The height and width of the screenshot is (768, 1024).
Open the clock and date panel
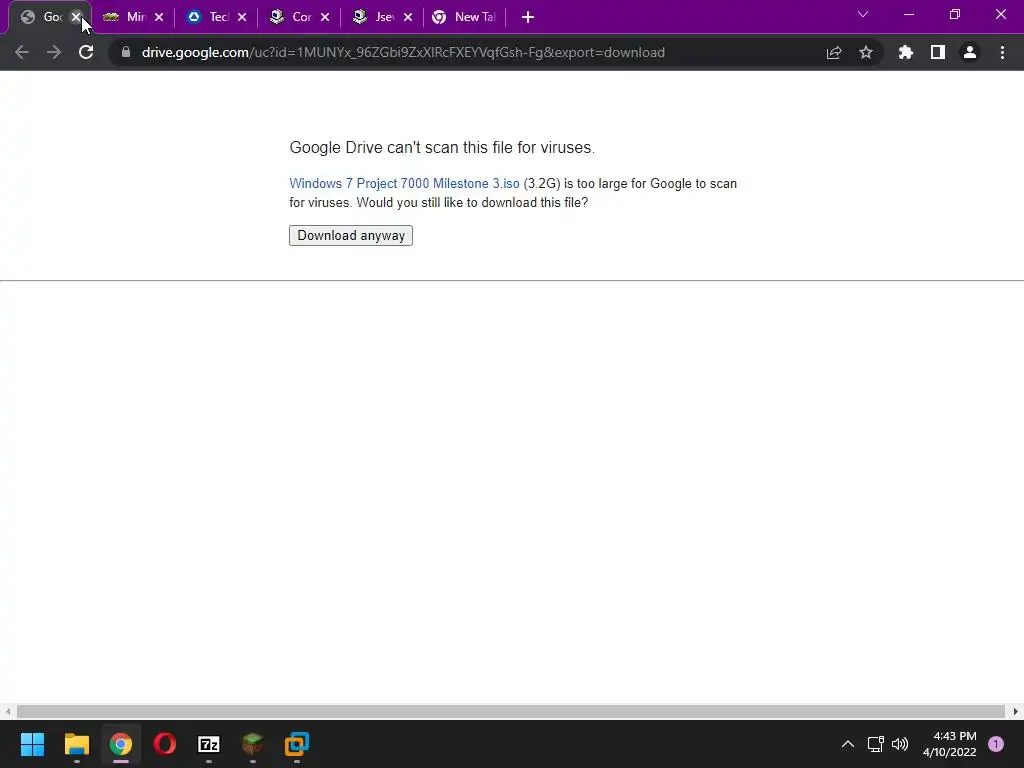coord(950,744)
